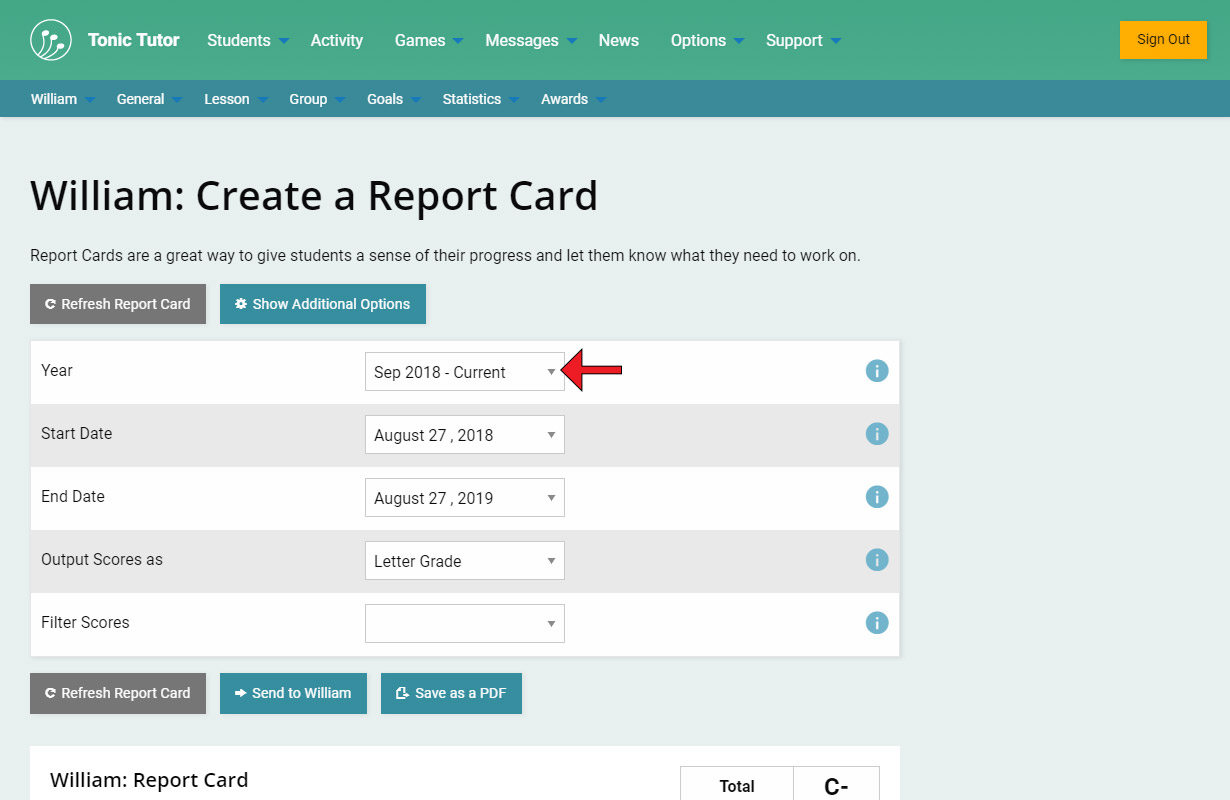1230x800 pixels.
Task: Open the Students menu
Action: pyautogui.click(x=247, y=41)
